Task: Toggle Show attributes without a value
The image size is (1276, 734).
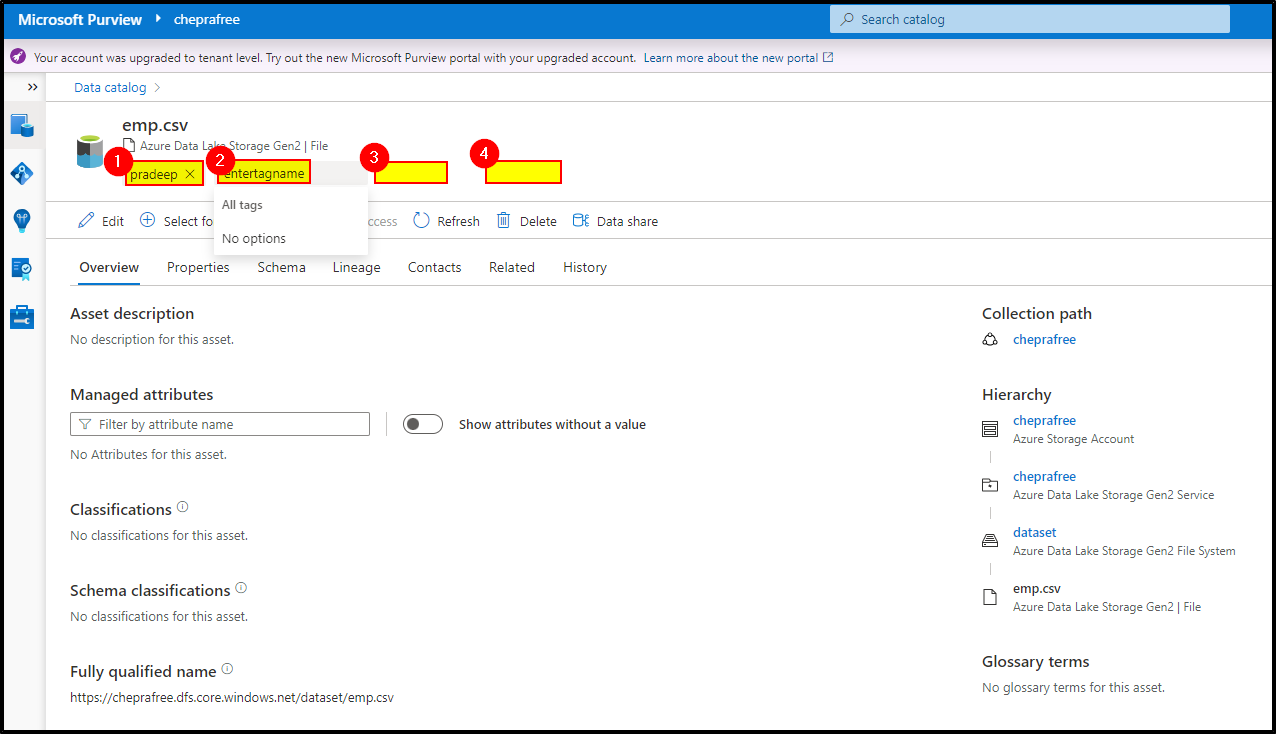Action: pos(422,423)
